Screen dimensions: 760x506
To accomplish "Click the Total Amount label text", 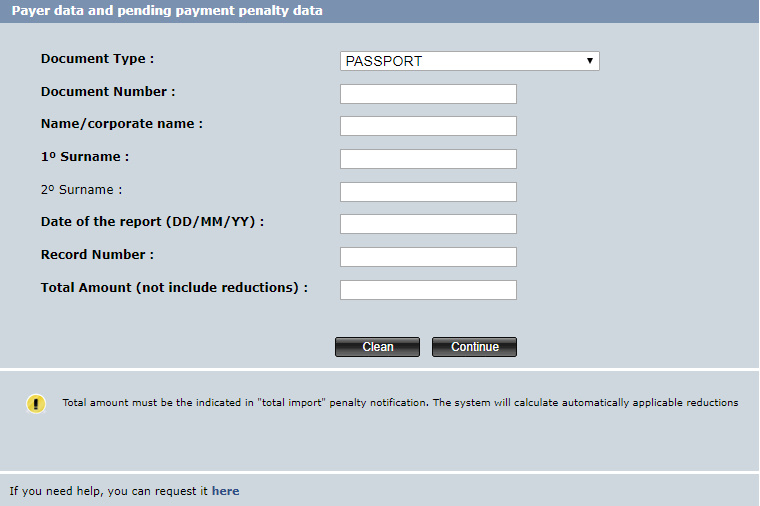I will pyautogui.click(x=174, y=287).
